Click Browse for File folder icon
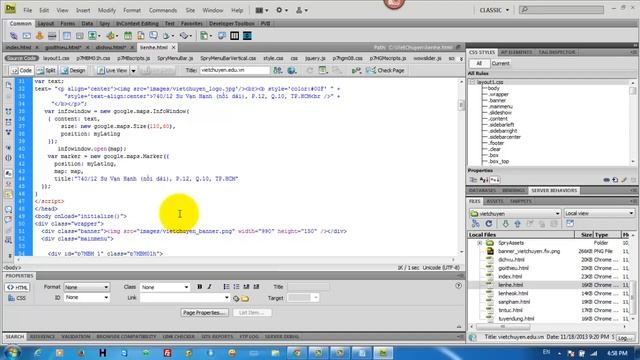Viewport: 640px width, 360px height. point(245,298)
